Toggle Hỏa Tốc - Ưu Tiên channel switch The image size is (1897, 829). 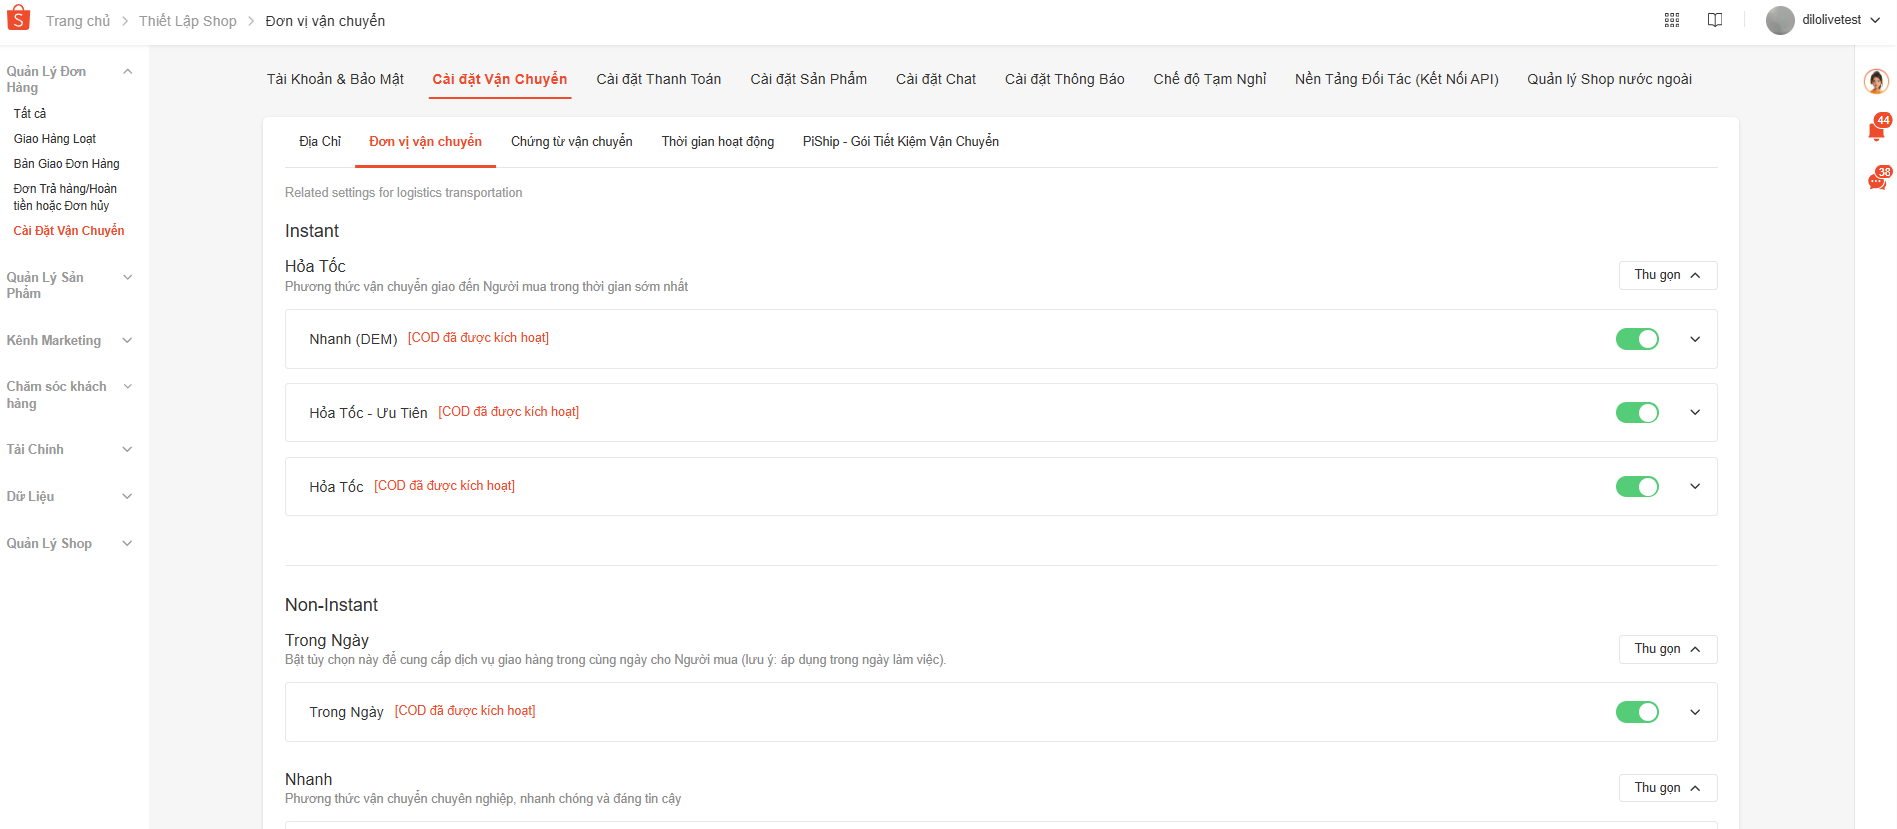tap(1637, 412)
